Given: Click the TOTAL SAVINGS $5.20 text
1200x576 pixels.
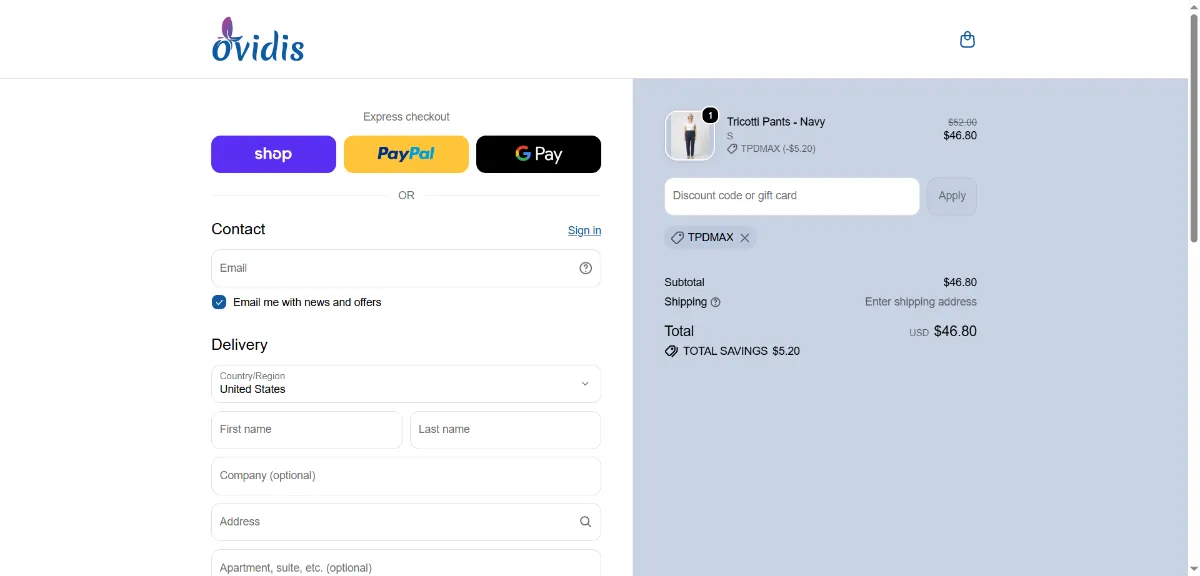Looking at the screenshot, I should 741,351.
